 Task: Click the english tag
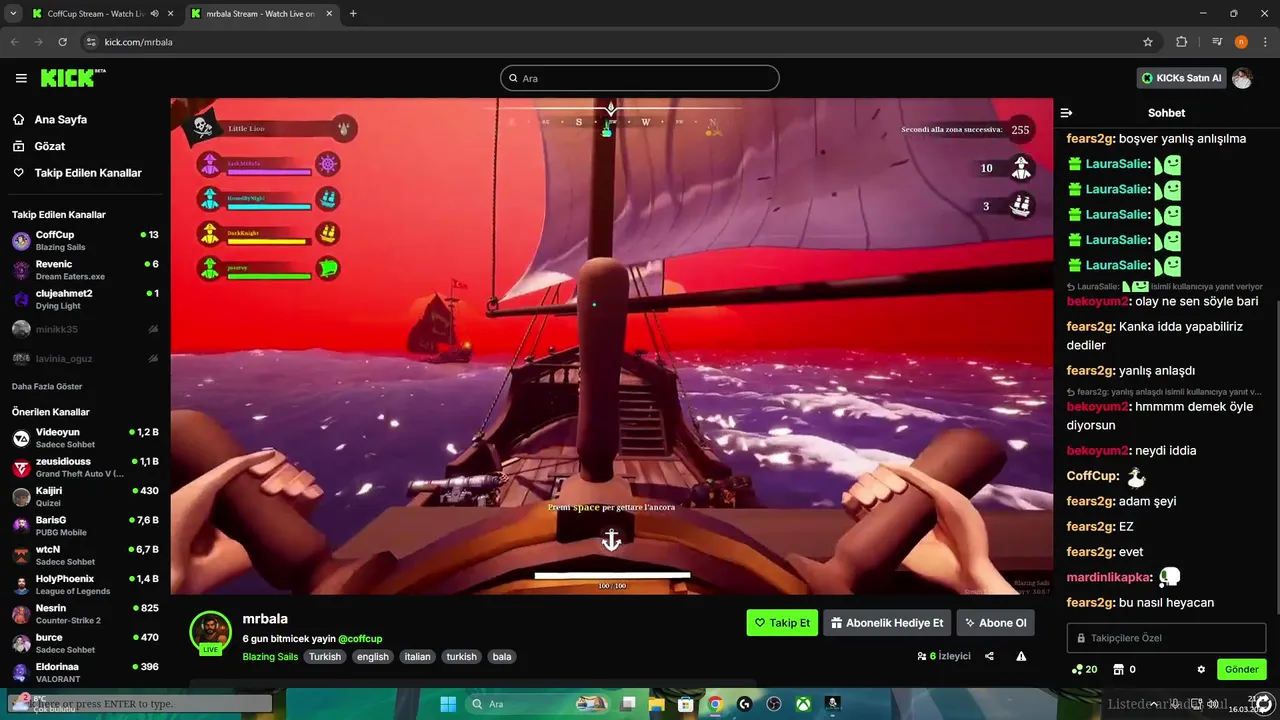pos(373,657)
